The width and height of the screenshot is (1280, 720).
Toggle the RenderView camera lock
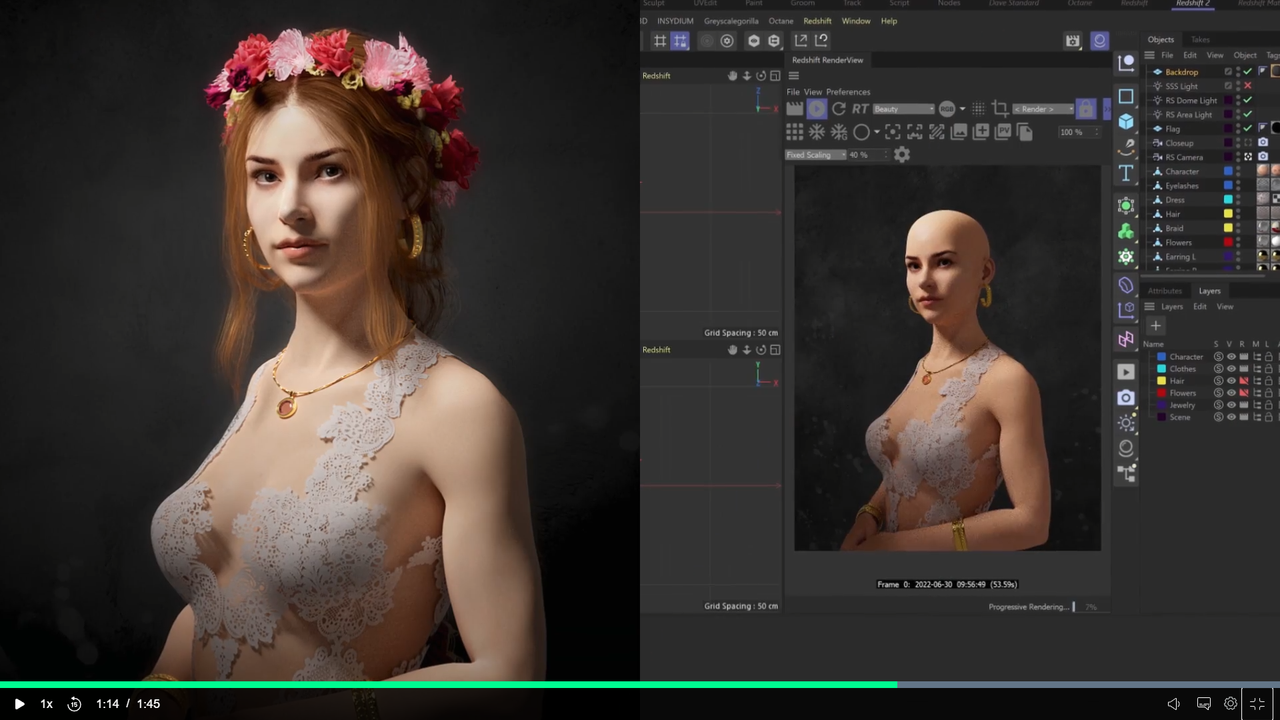[1086, 109]
